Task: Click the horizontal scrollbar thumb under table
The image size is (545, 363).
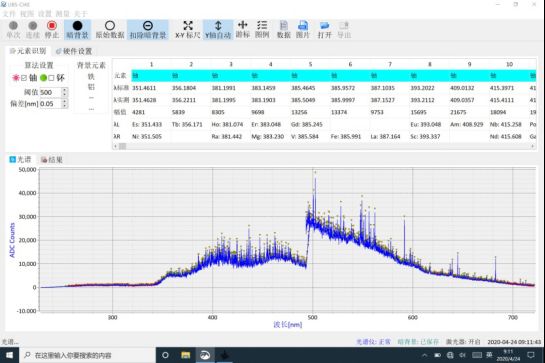Action: coord(123,146)
